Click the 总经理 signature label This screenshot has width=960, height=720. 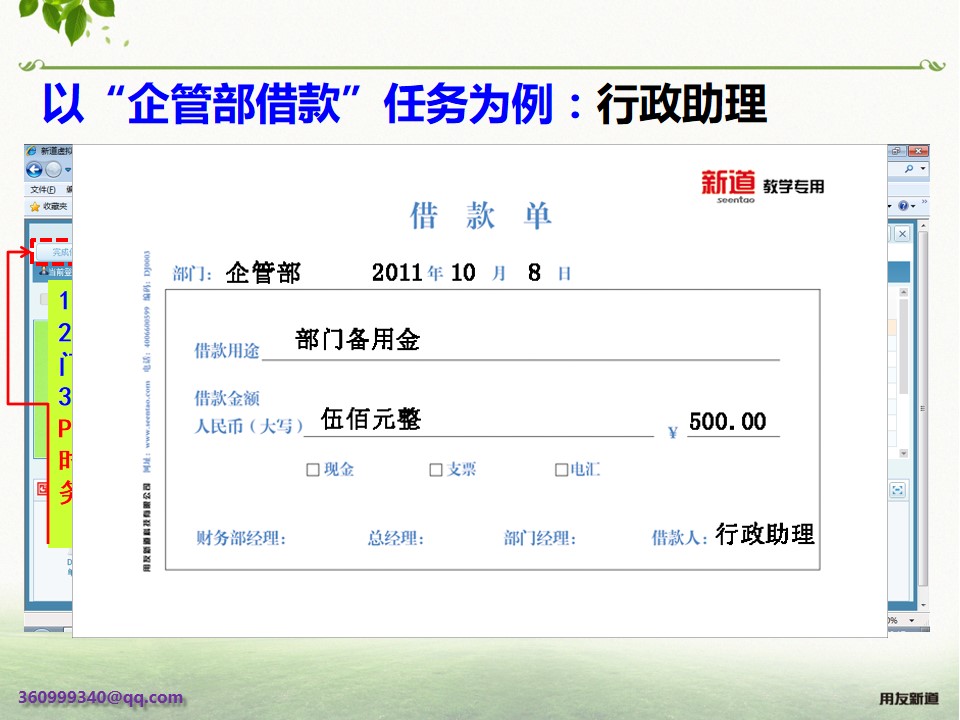[396, 538]
